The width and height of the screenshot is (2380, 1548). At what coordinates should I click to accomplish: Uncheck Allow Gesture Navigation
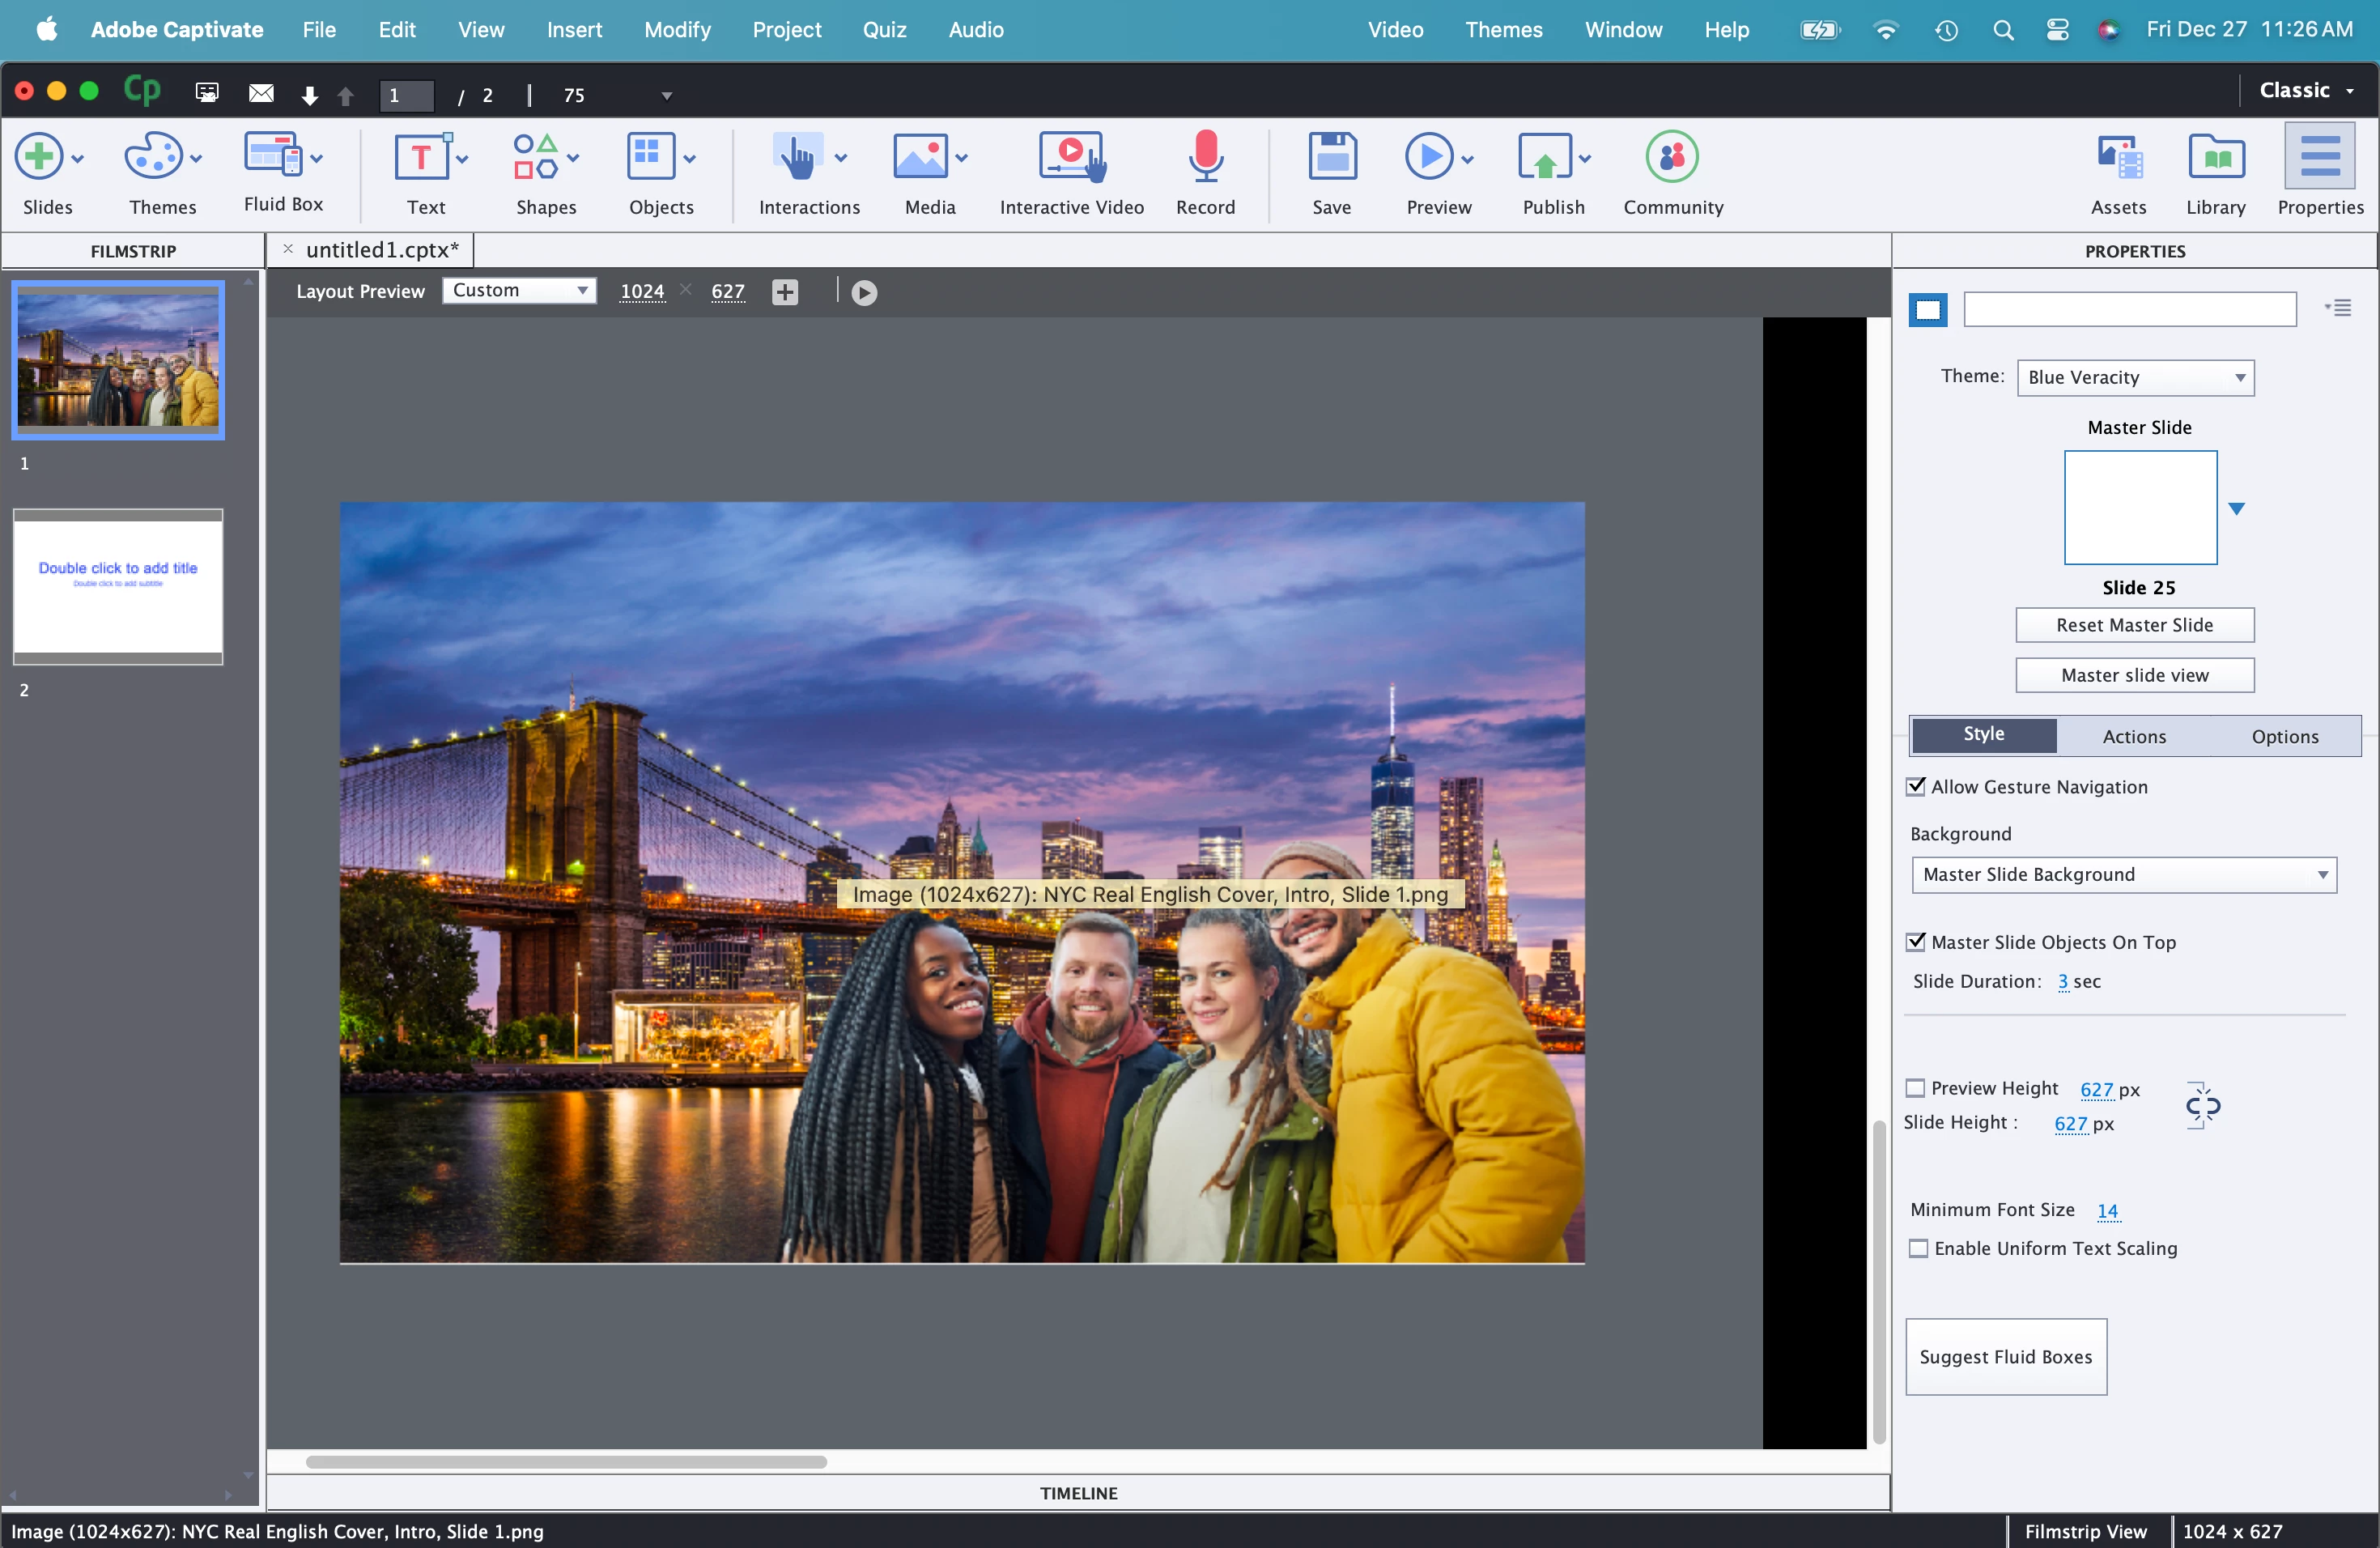point(1916,786)
